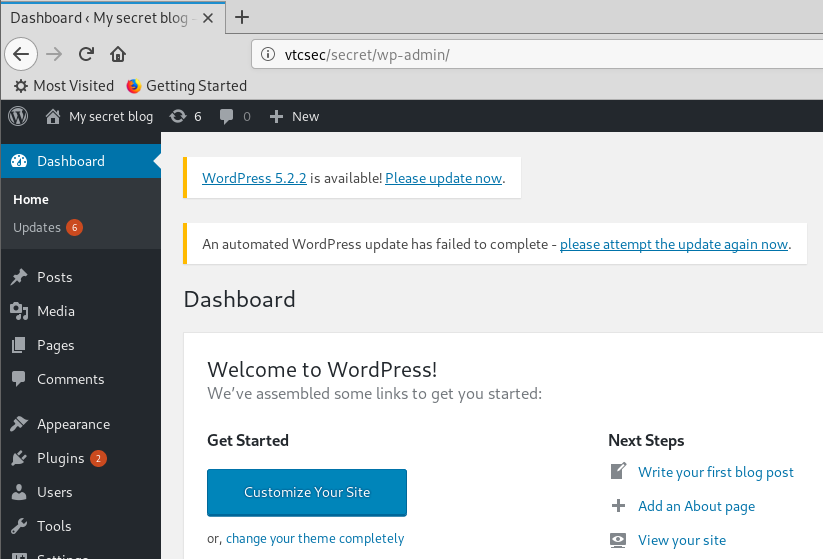Select Updates under Dashboard
The image size is (823, 559).
(x=37, y=227)
